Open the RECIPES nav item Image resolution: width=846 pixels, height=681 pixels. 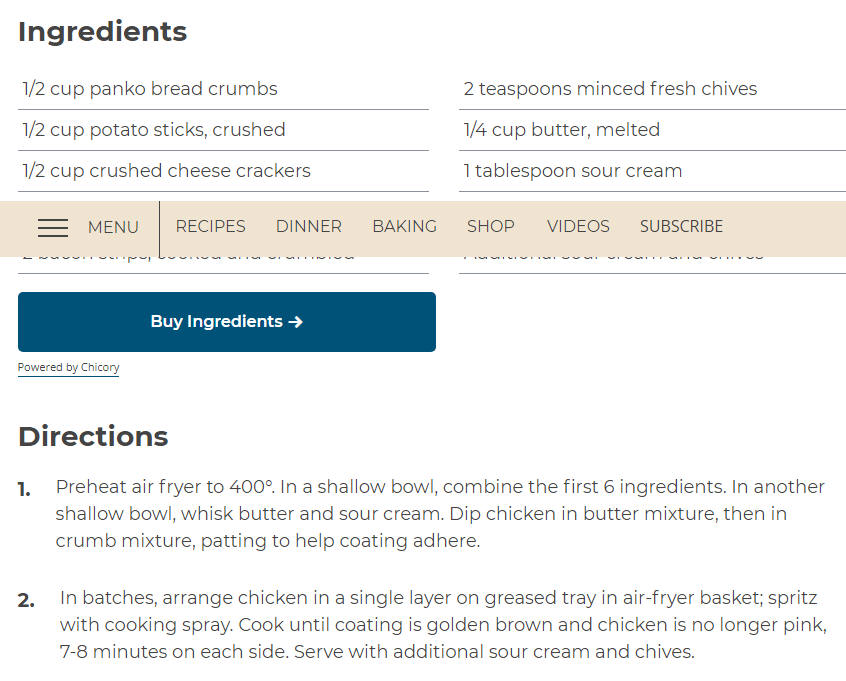[210, 226]
